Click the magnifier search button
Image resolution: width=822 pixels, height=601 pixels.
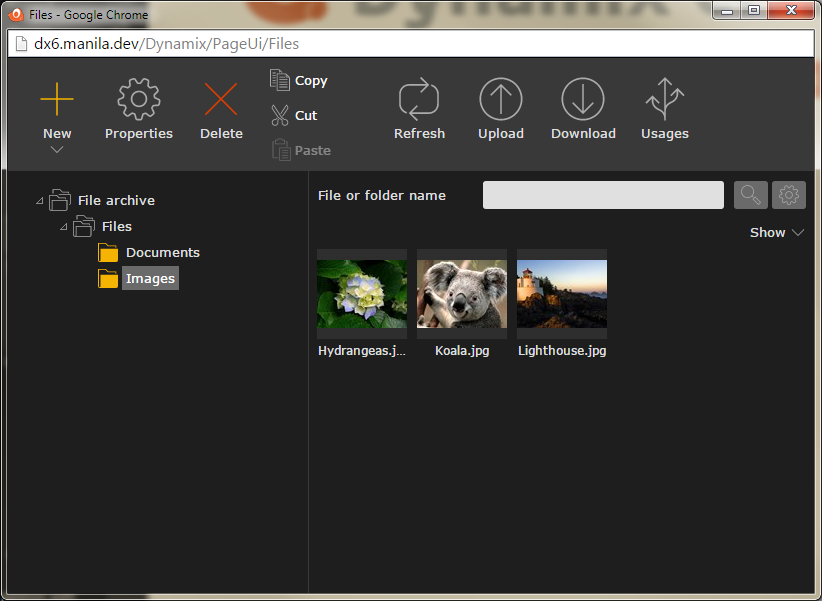click(x=751, y=195)
